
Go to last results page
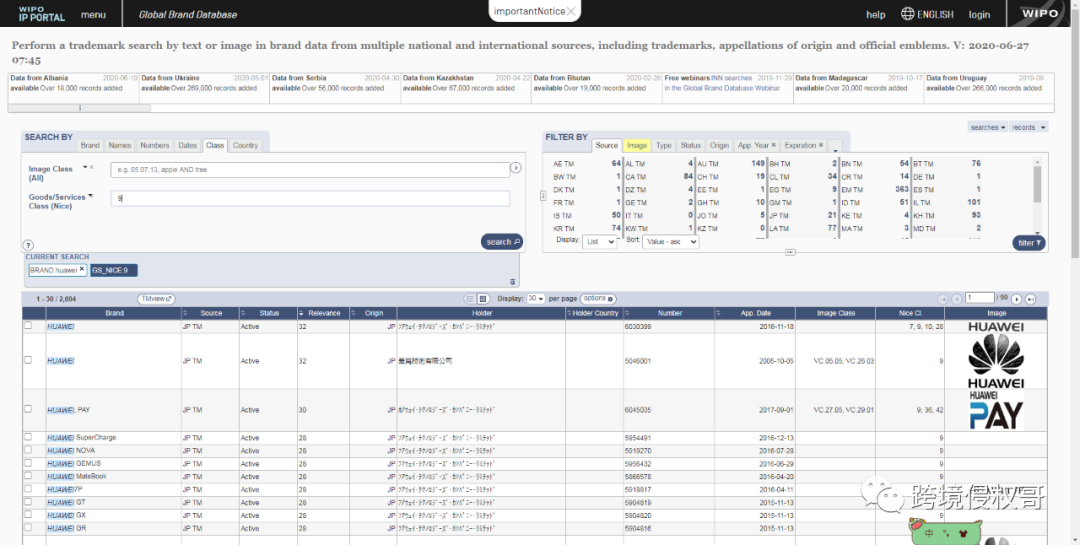coord(1030,299)
